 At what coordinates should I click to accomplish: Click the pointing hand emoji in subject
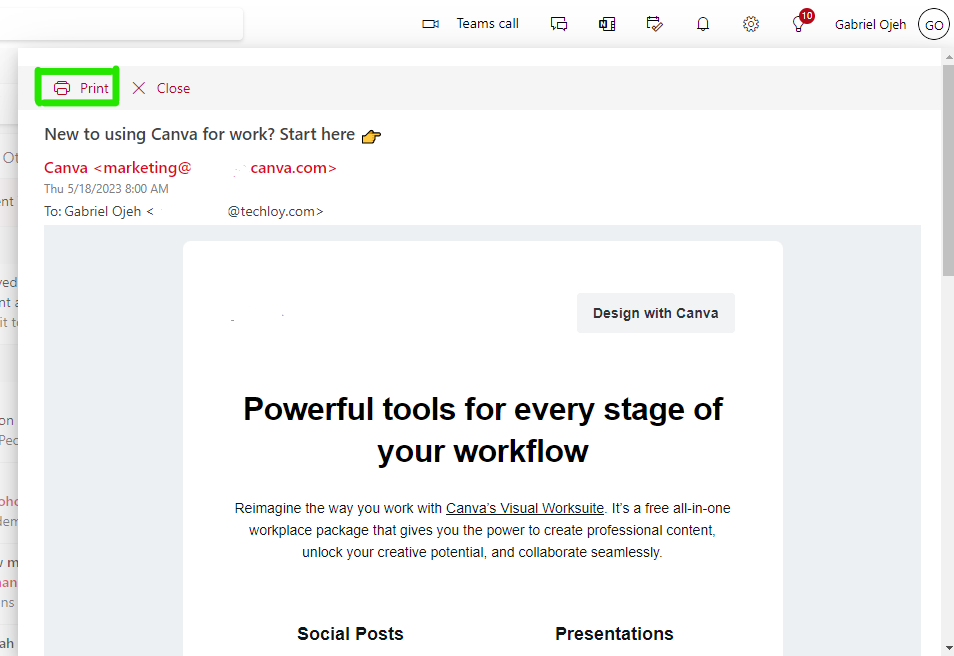pos(371,136)
